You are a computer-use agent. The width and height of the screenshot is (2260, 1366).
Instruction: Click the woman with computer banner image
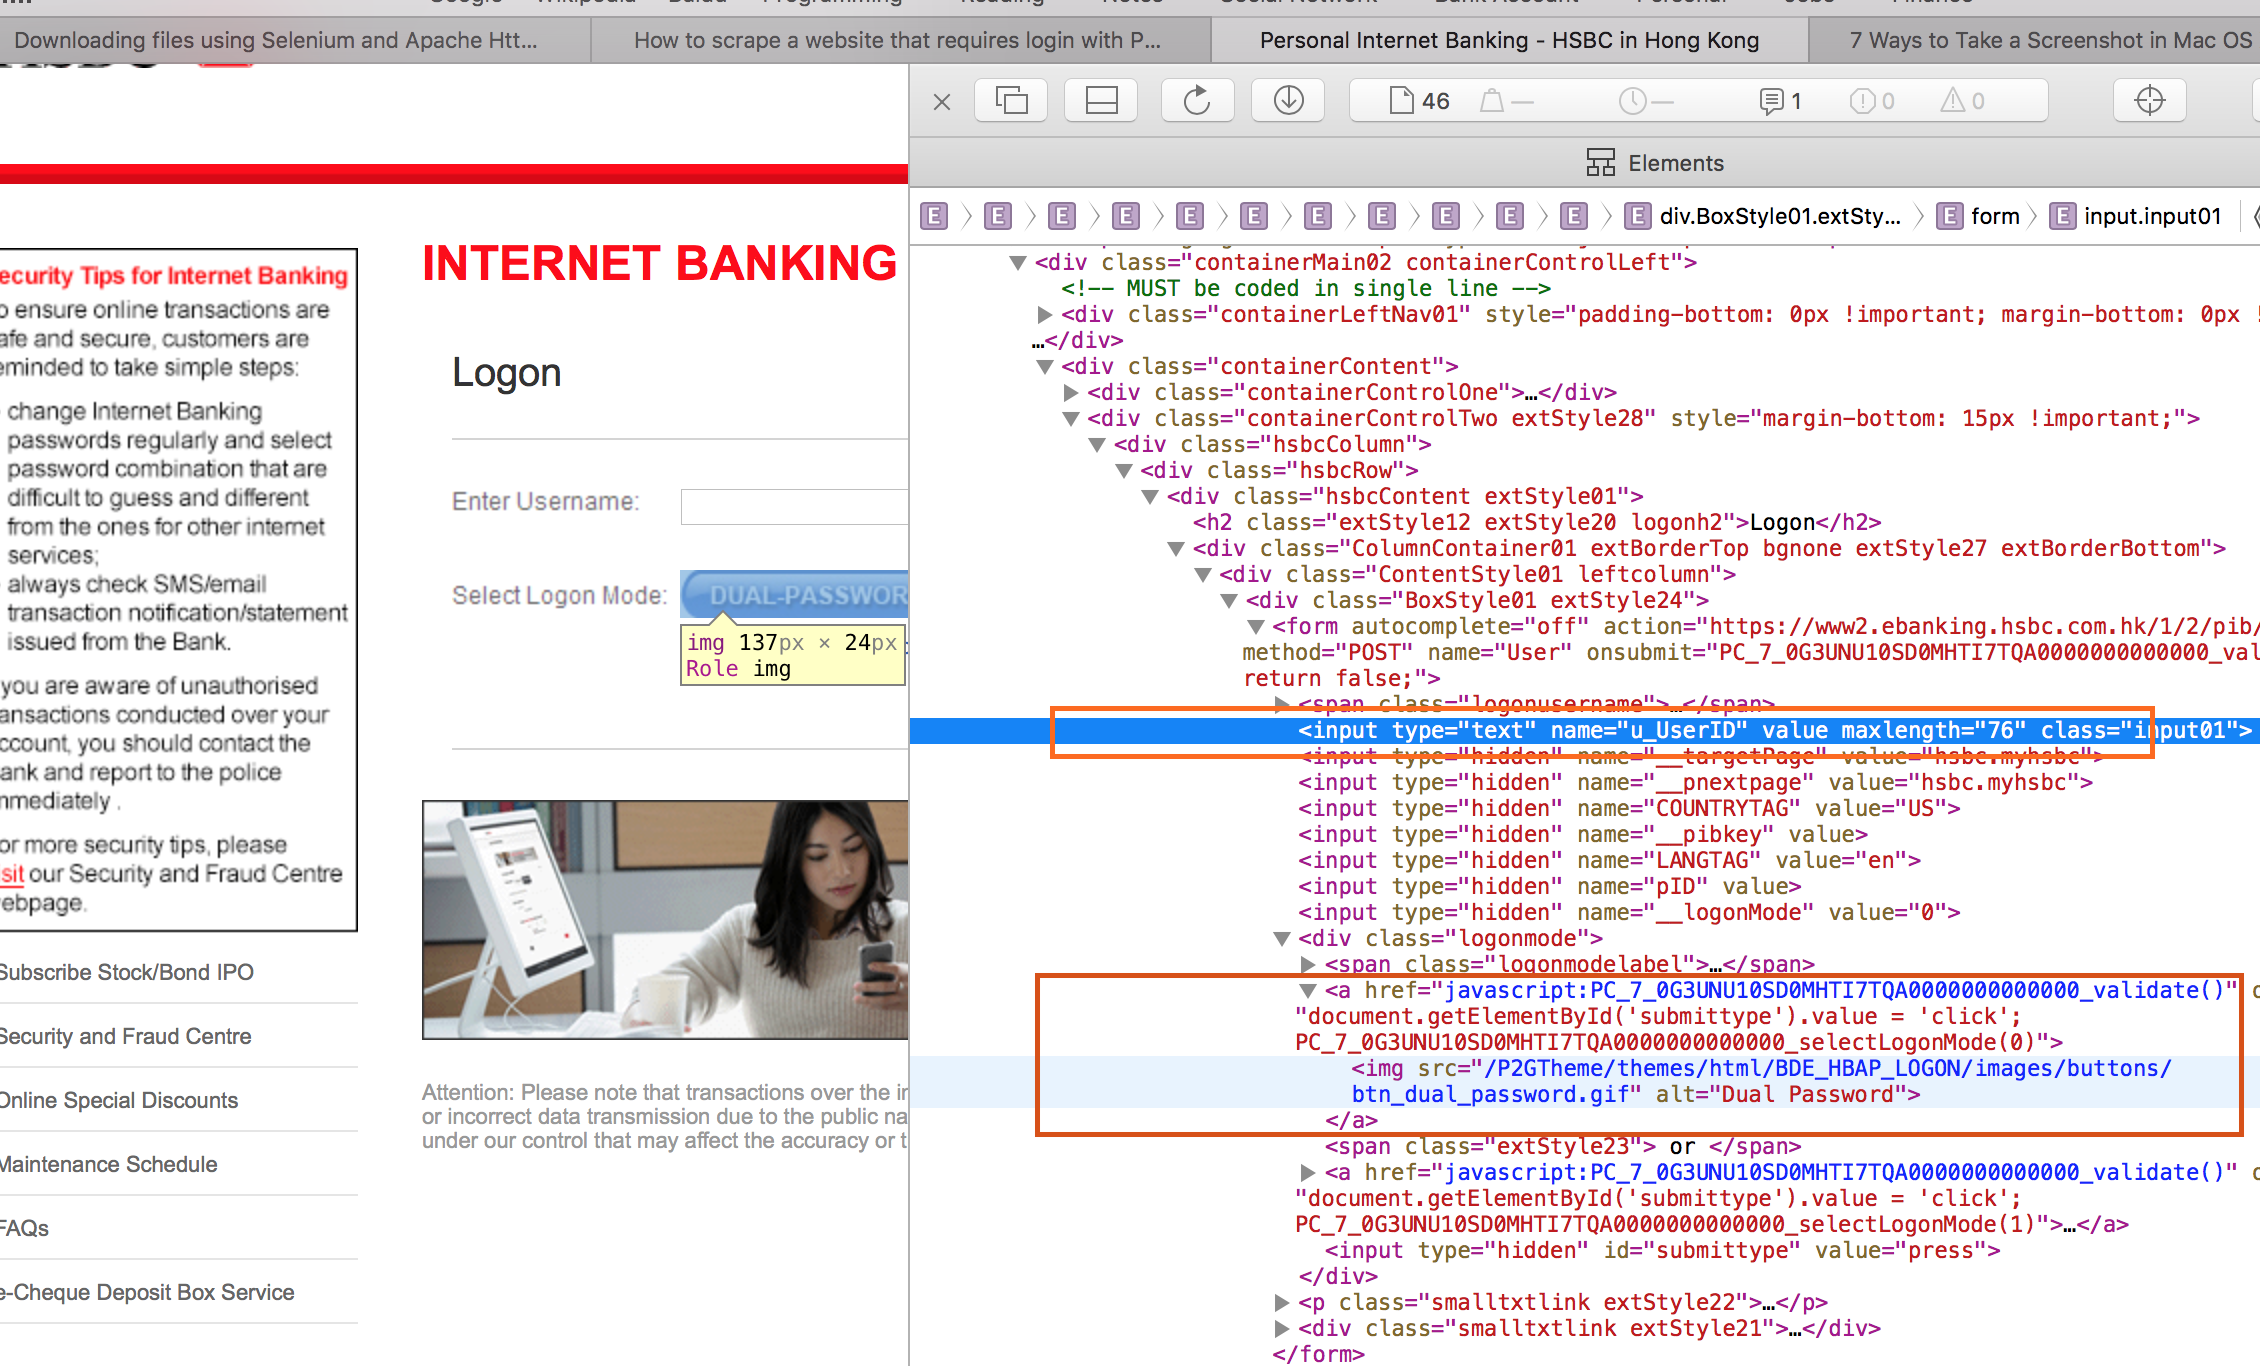point(665,920)
